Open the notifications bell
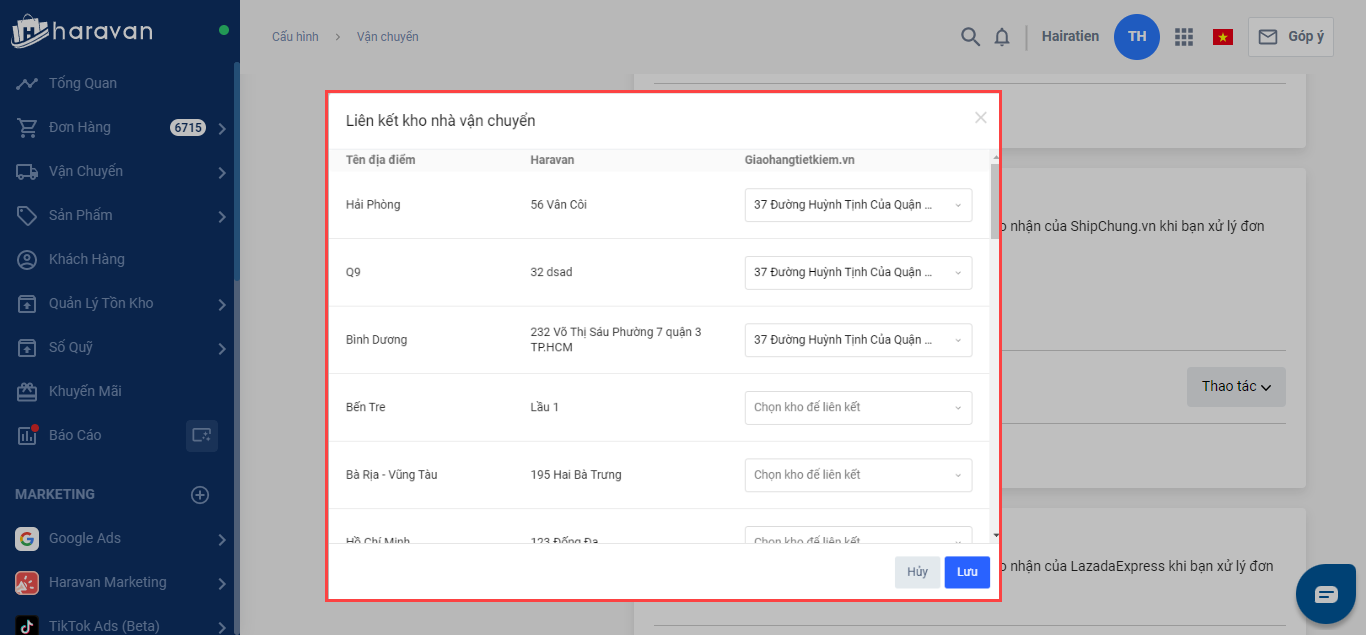 [x=1001, y=37]
